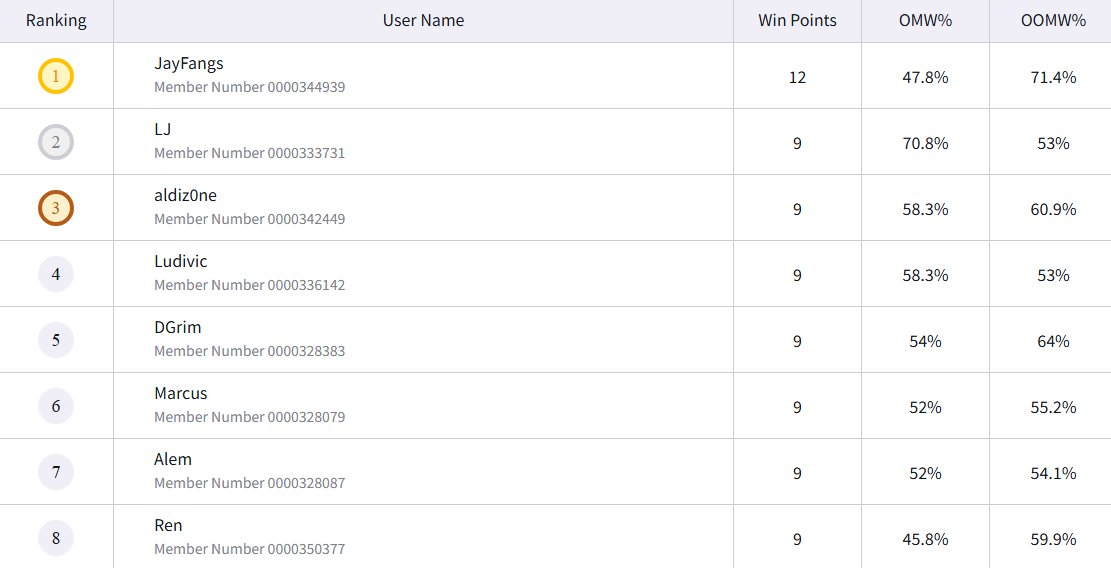The width and height of the screenshot is (1111, 568).
Task: Click Ren's win points value 9
Action: pos(797,538)
